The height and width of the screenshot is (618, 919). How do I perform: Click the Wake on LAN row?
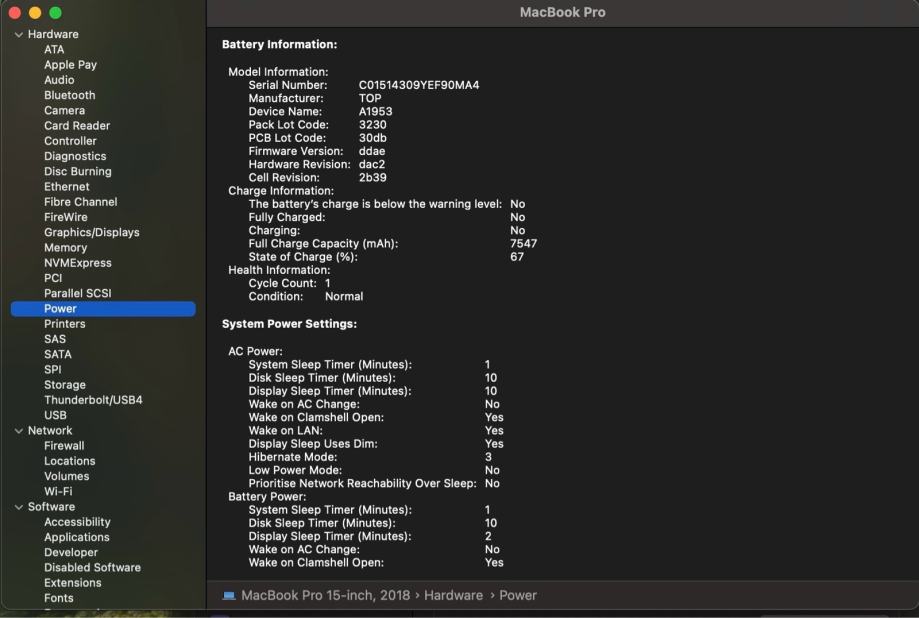(376, 431)
